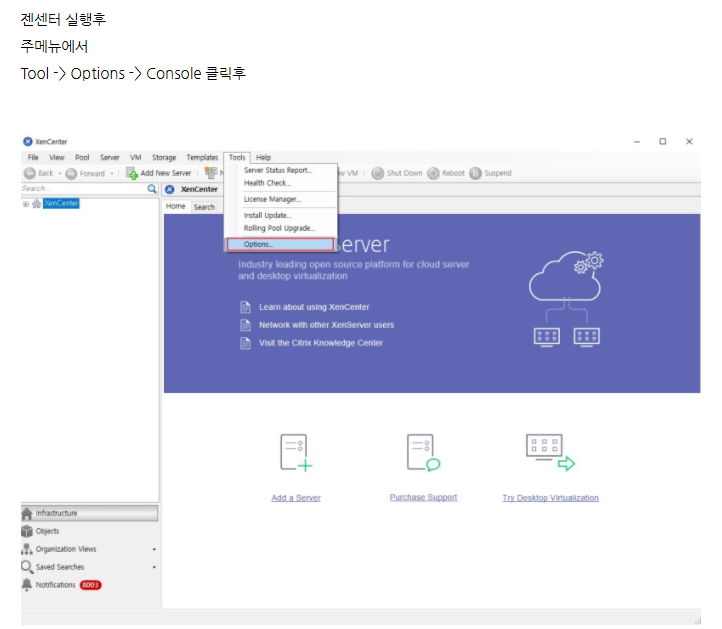
Task: Minimize the XenCenter window
Action: [637, 142]
